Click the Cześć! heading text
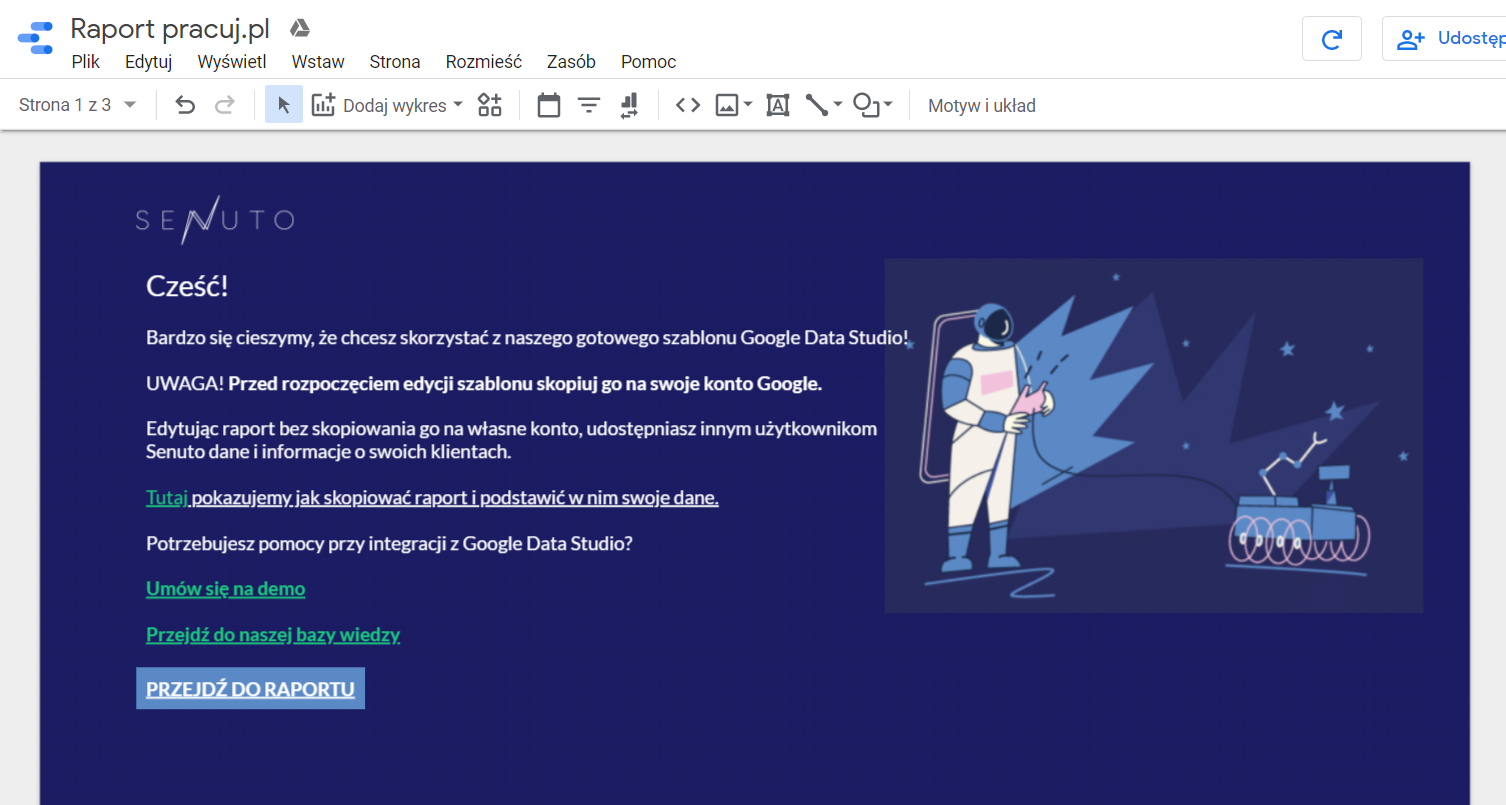The width and height of the screenshot is (1506, 805). pyautogui.click(x=187, y=286)
